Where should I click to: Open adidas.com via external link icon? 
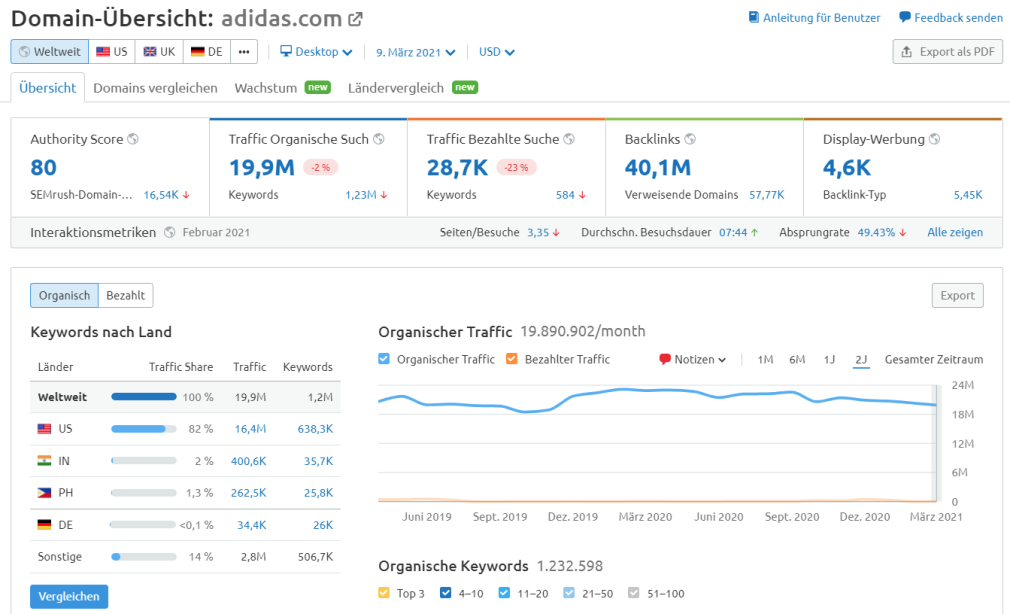click(356, 19)
